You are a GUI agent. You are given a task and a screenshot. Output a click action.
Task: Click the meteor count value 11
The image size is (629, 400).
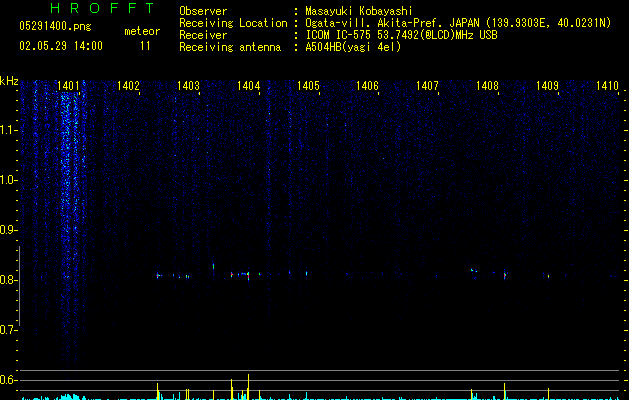tap(145, 46)
